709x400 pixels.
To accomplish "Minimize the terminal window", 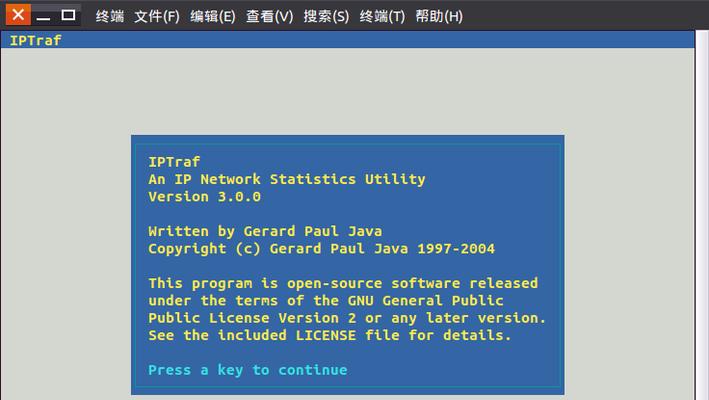I will (43, 15).
